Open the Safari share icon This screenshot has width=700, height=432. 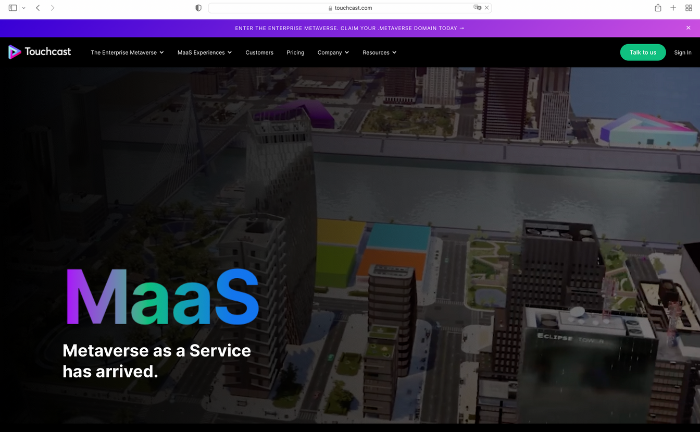pyautogui.click(x=658, y=8)
